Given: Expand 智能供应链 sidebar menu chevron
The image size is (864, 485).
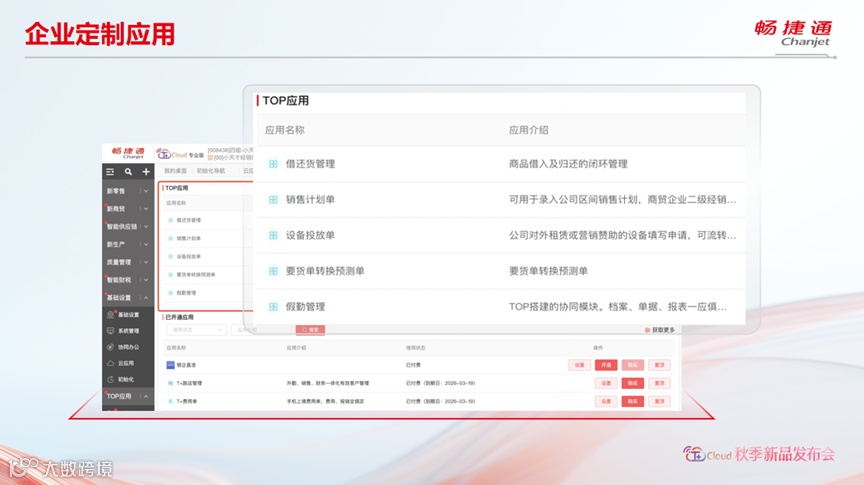Looking at the screenshot, I should [146, 227].
